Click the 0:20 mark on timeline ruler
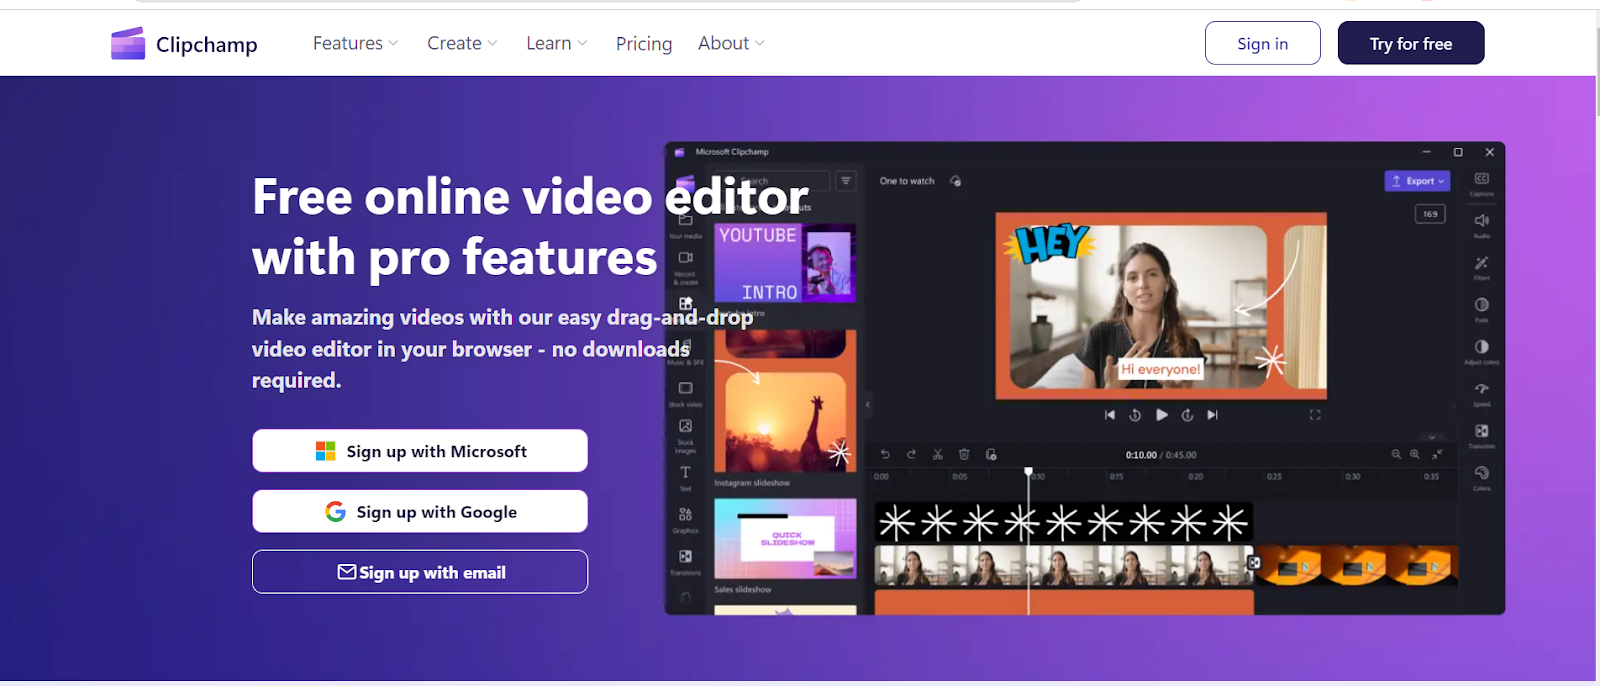 [x=1195, y=477]
